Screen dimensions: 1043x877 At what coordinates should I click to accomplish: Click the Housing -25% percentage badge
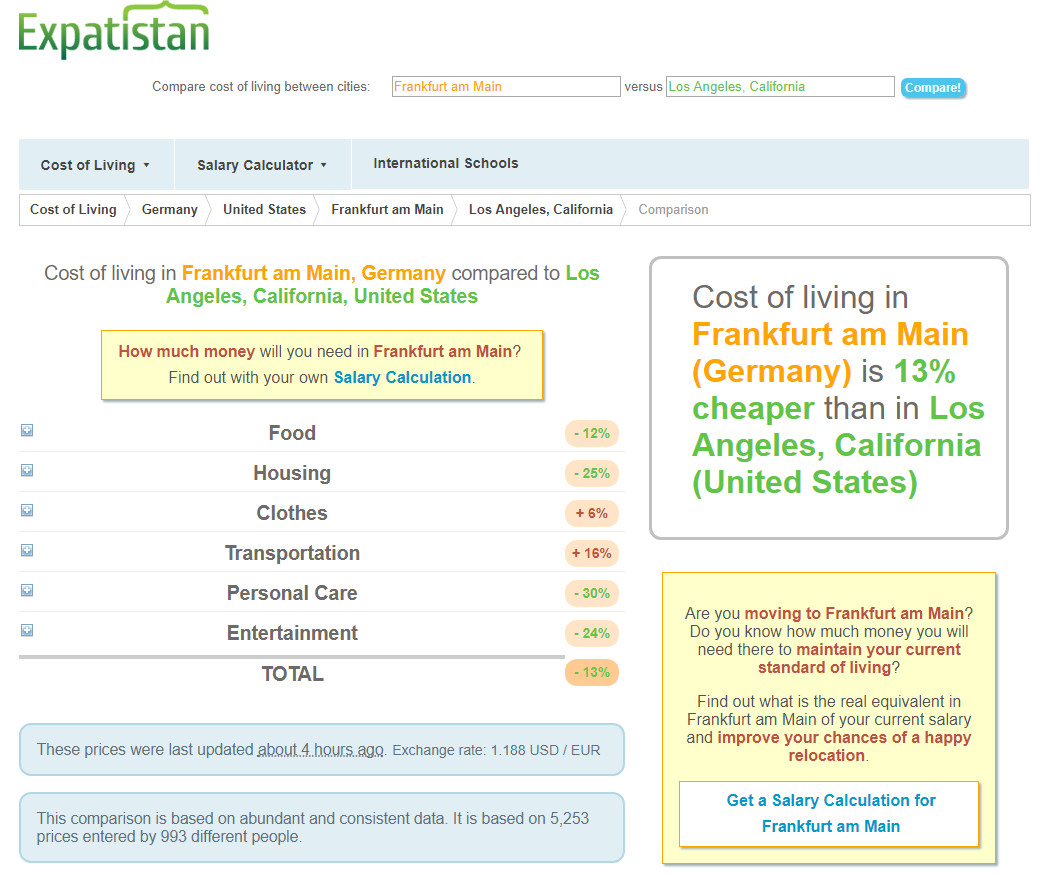pyautogui.click(x=592, y=473)
